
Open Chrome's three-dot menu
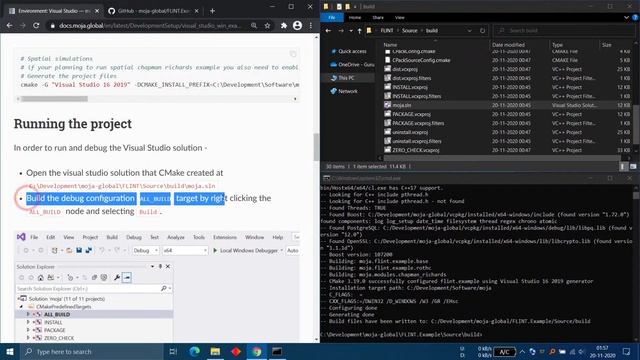point(311,25)
